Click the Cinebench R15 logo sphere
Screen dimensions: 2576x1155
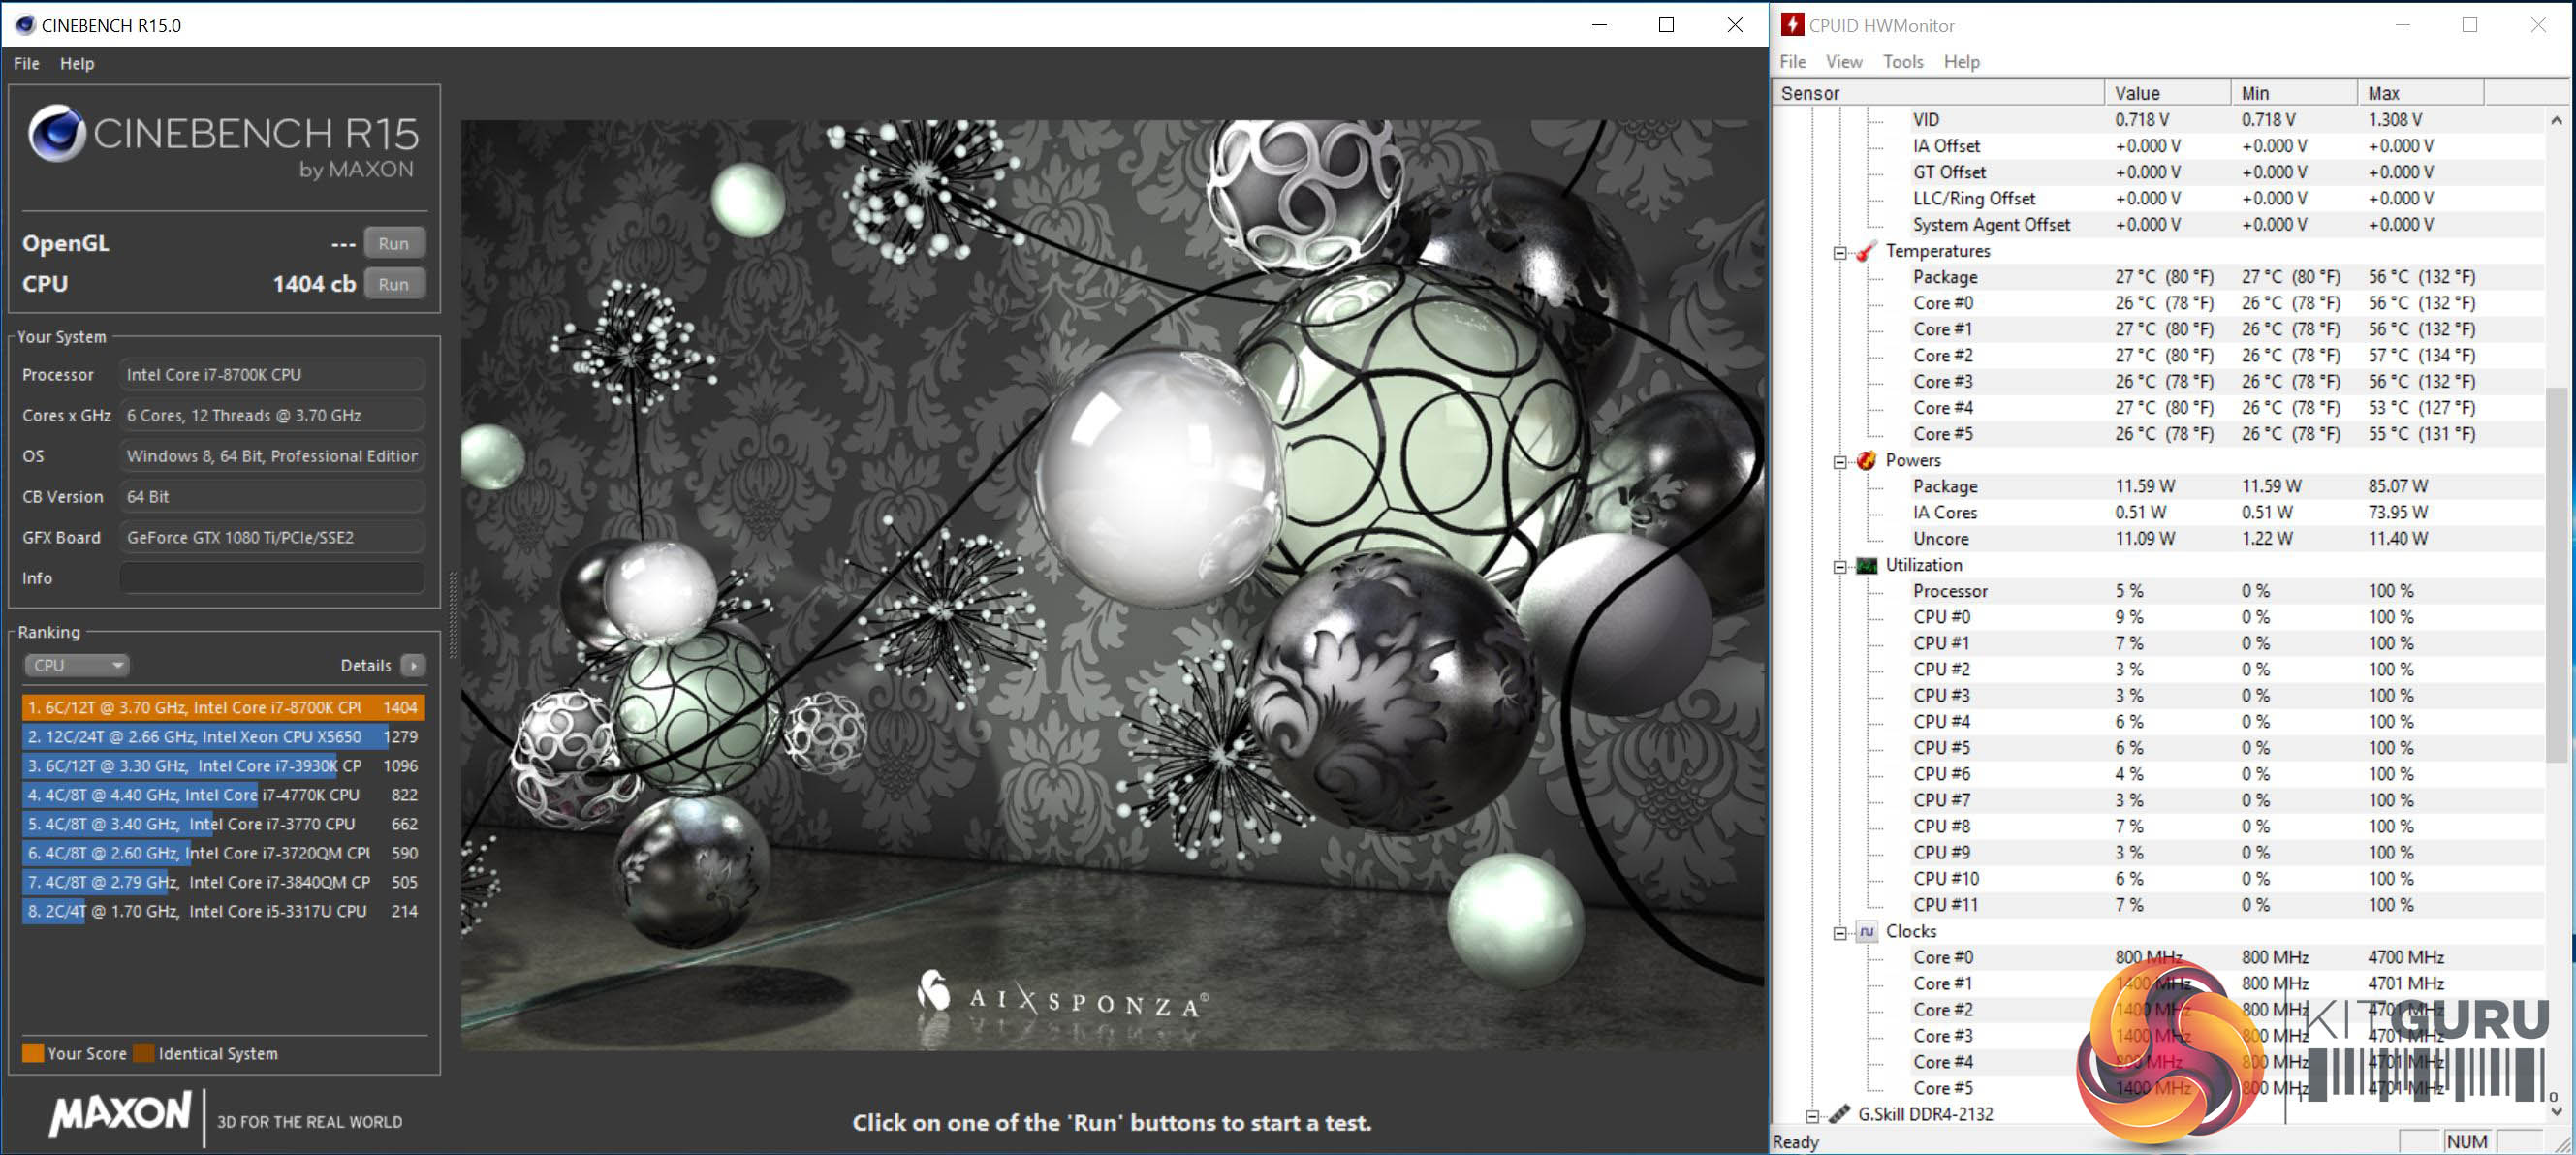pos(56,134)
